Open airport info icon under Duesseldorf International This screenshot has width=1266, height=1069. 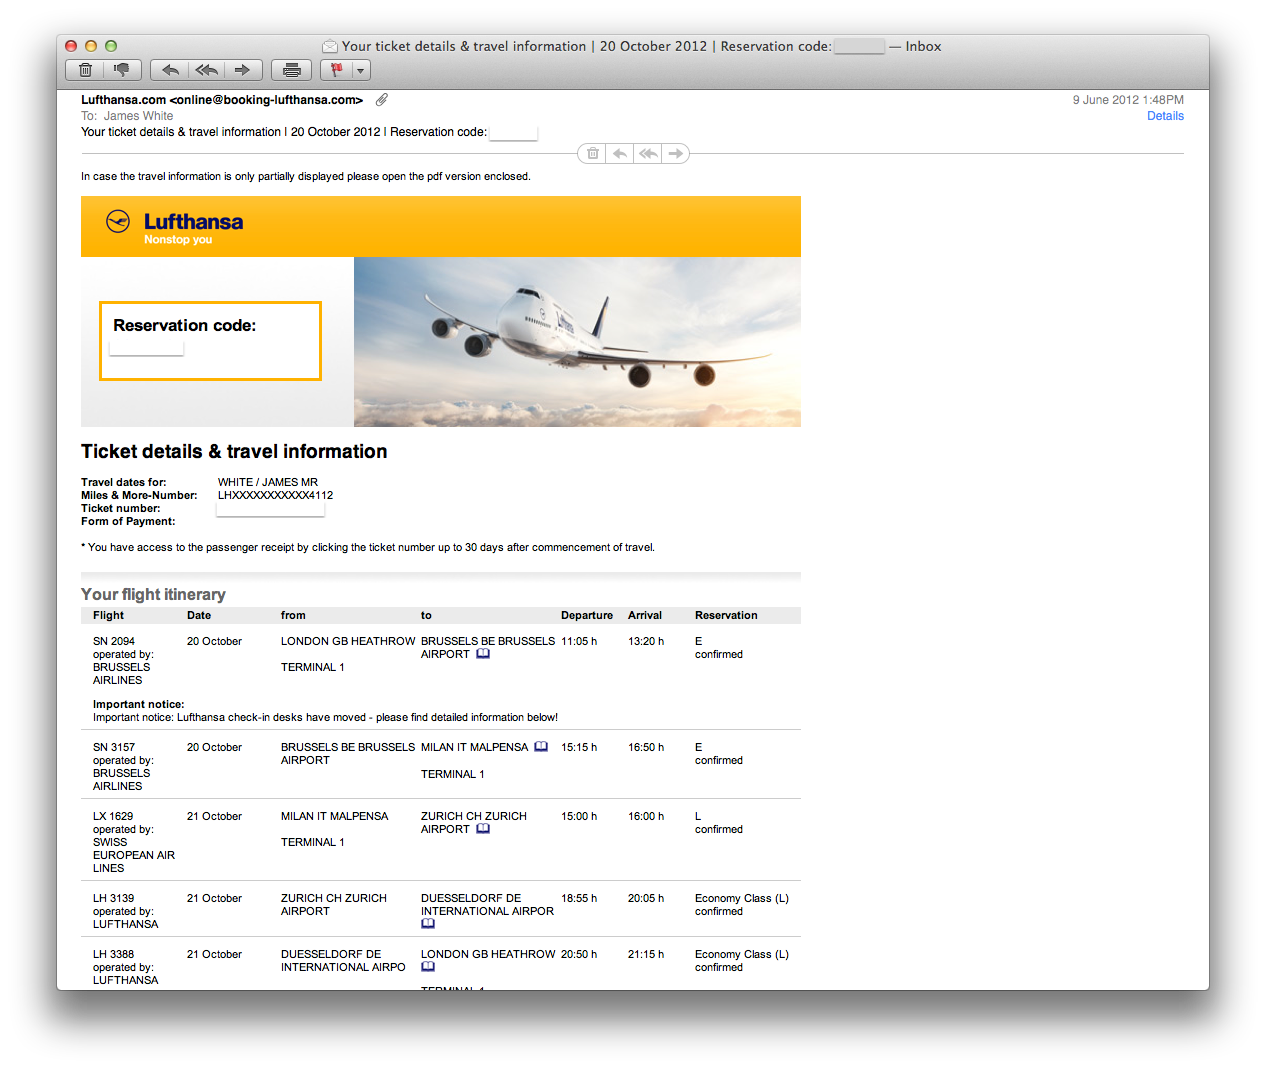[x=428, y=924]
